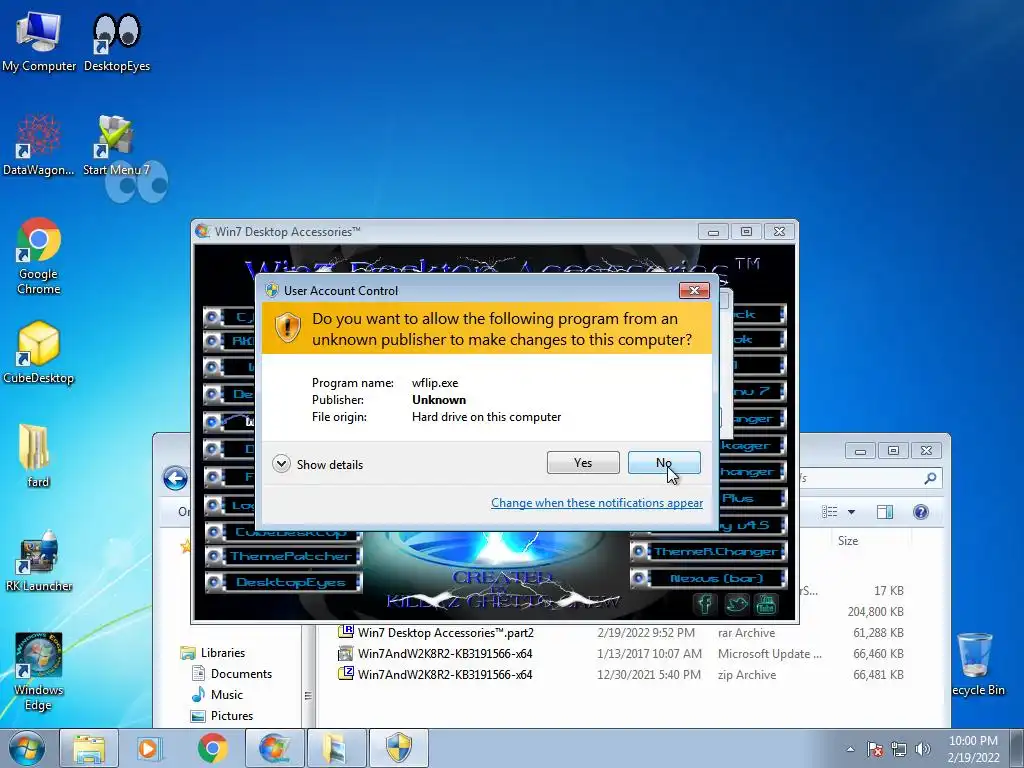Open Explorer help question mark icon
Image resolution: width=1024 pixels, height=768 pixels.
coord(921,512)
